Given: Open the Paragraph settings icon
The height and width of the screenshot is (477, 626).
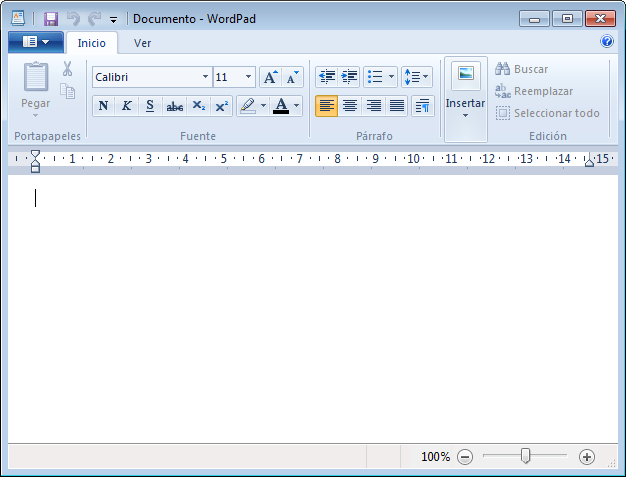Looking at the screenshot, I should (422, 106).
